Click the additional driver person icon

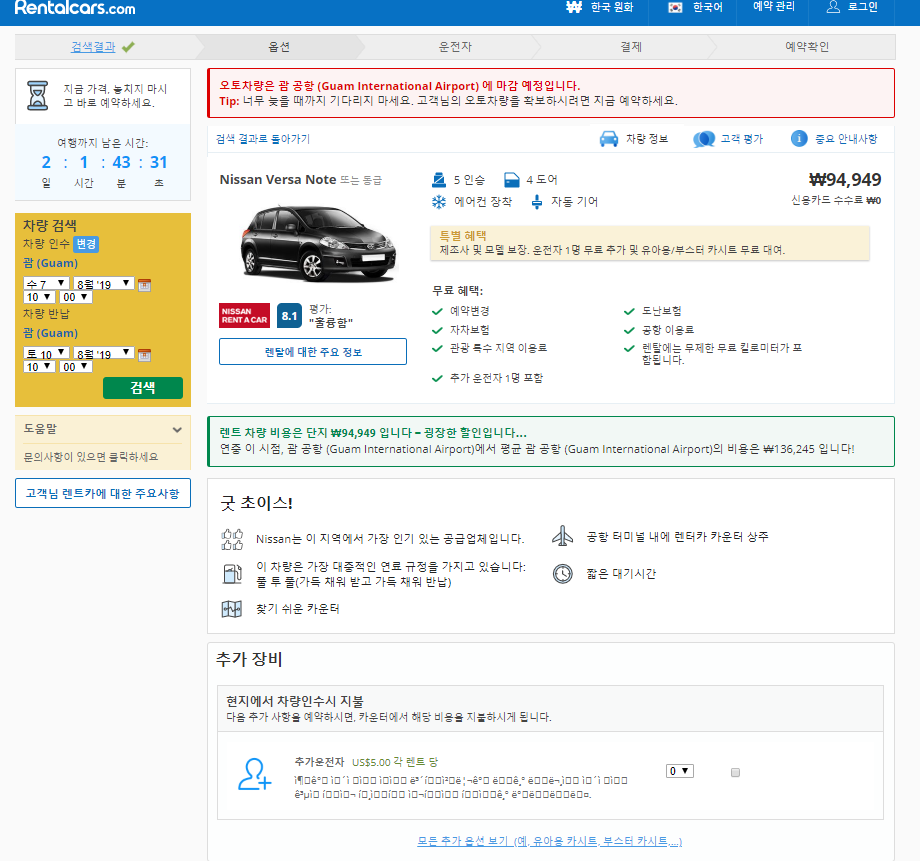pos(255,774)
